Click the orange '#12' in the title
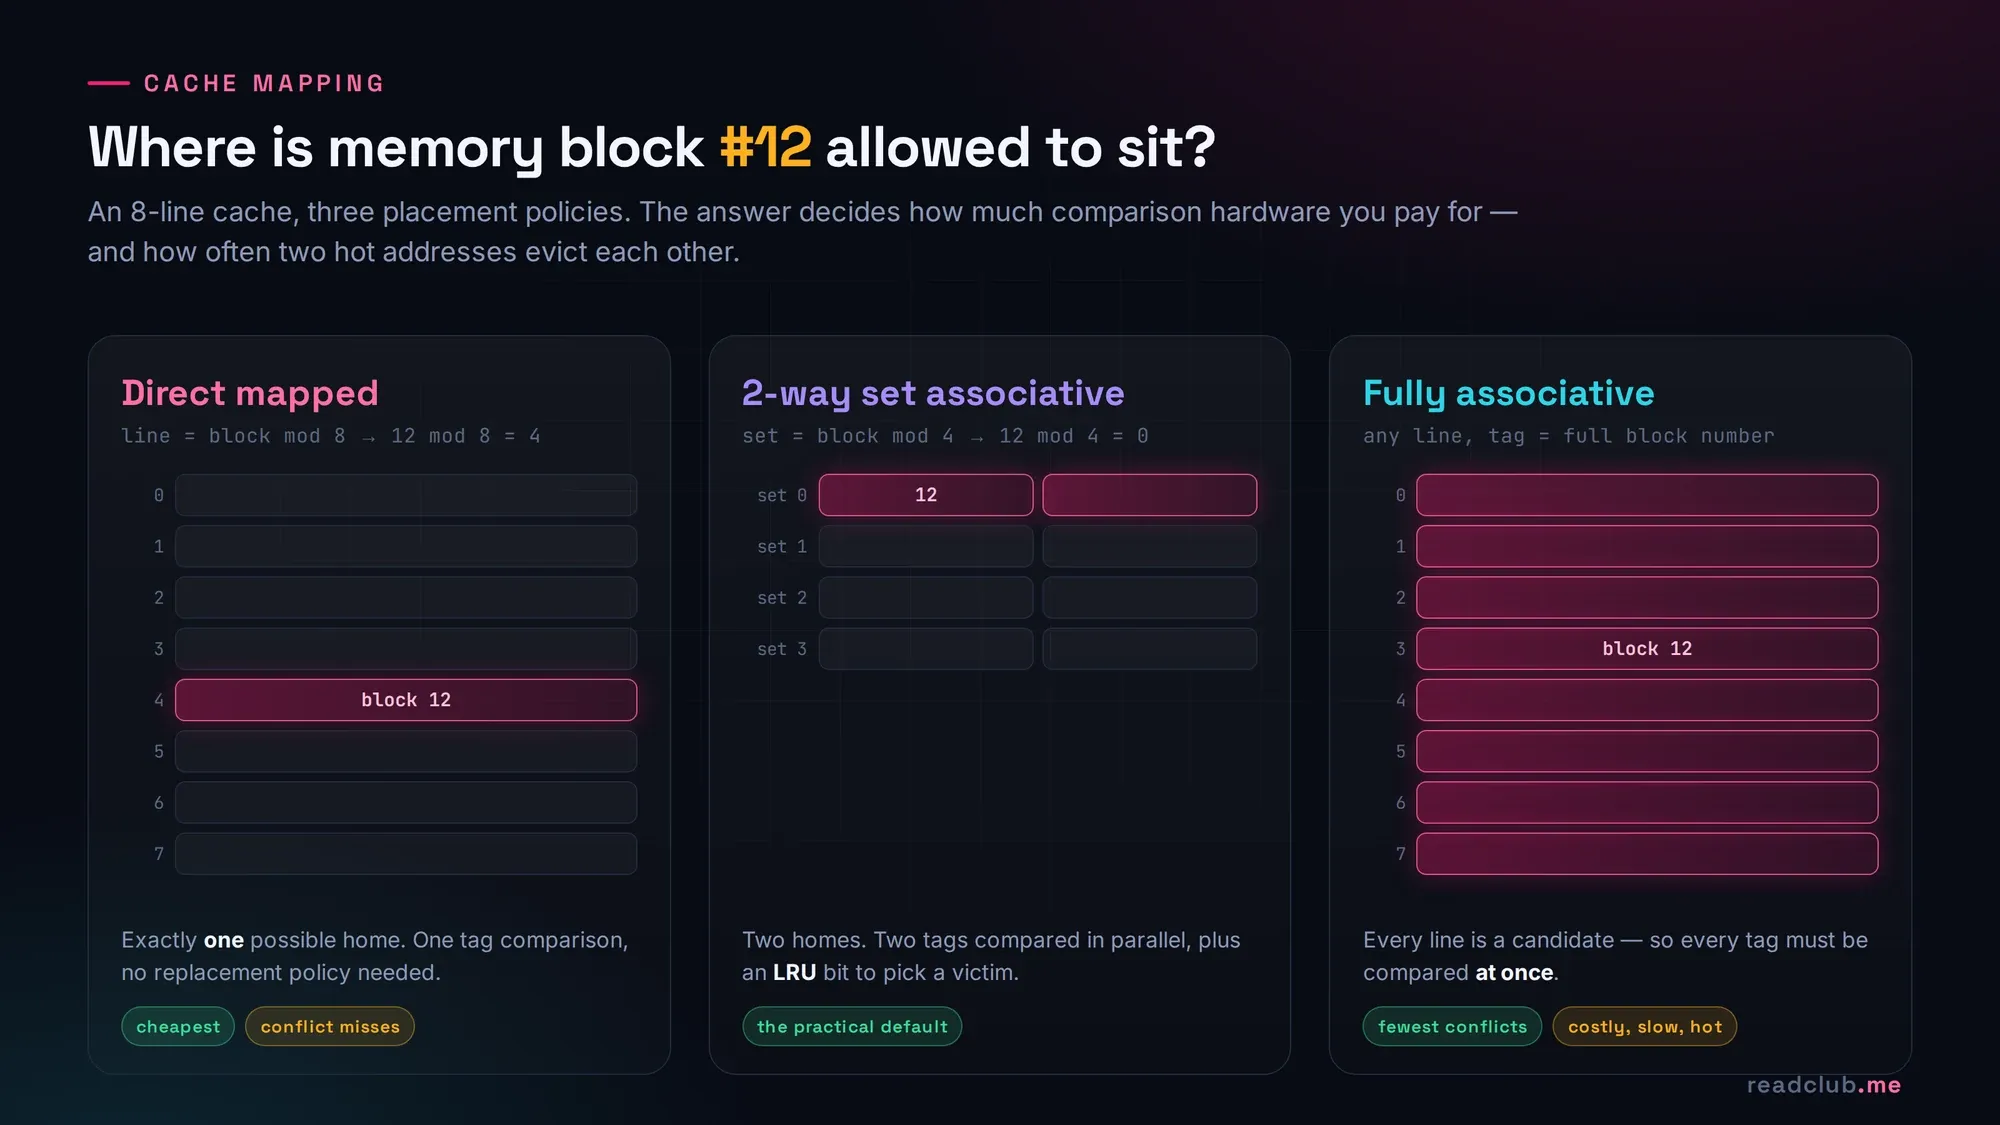The image size is (2000, 1125). 766,147
